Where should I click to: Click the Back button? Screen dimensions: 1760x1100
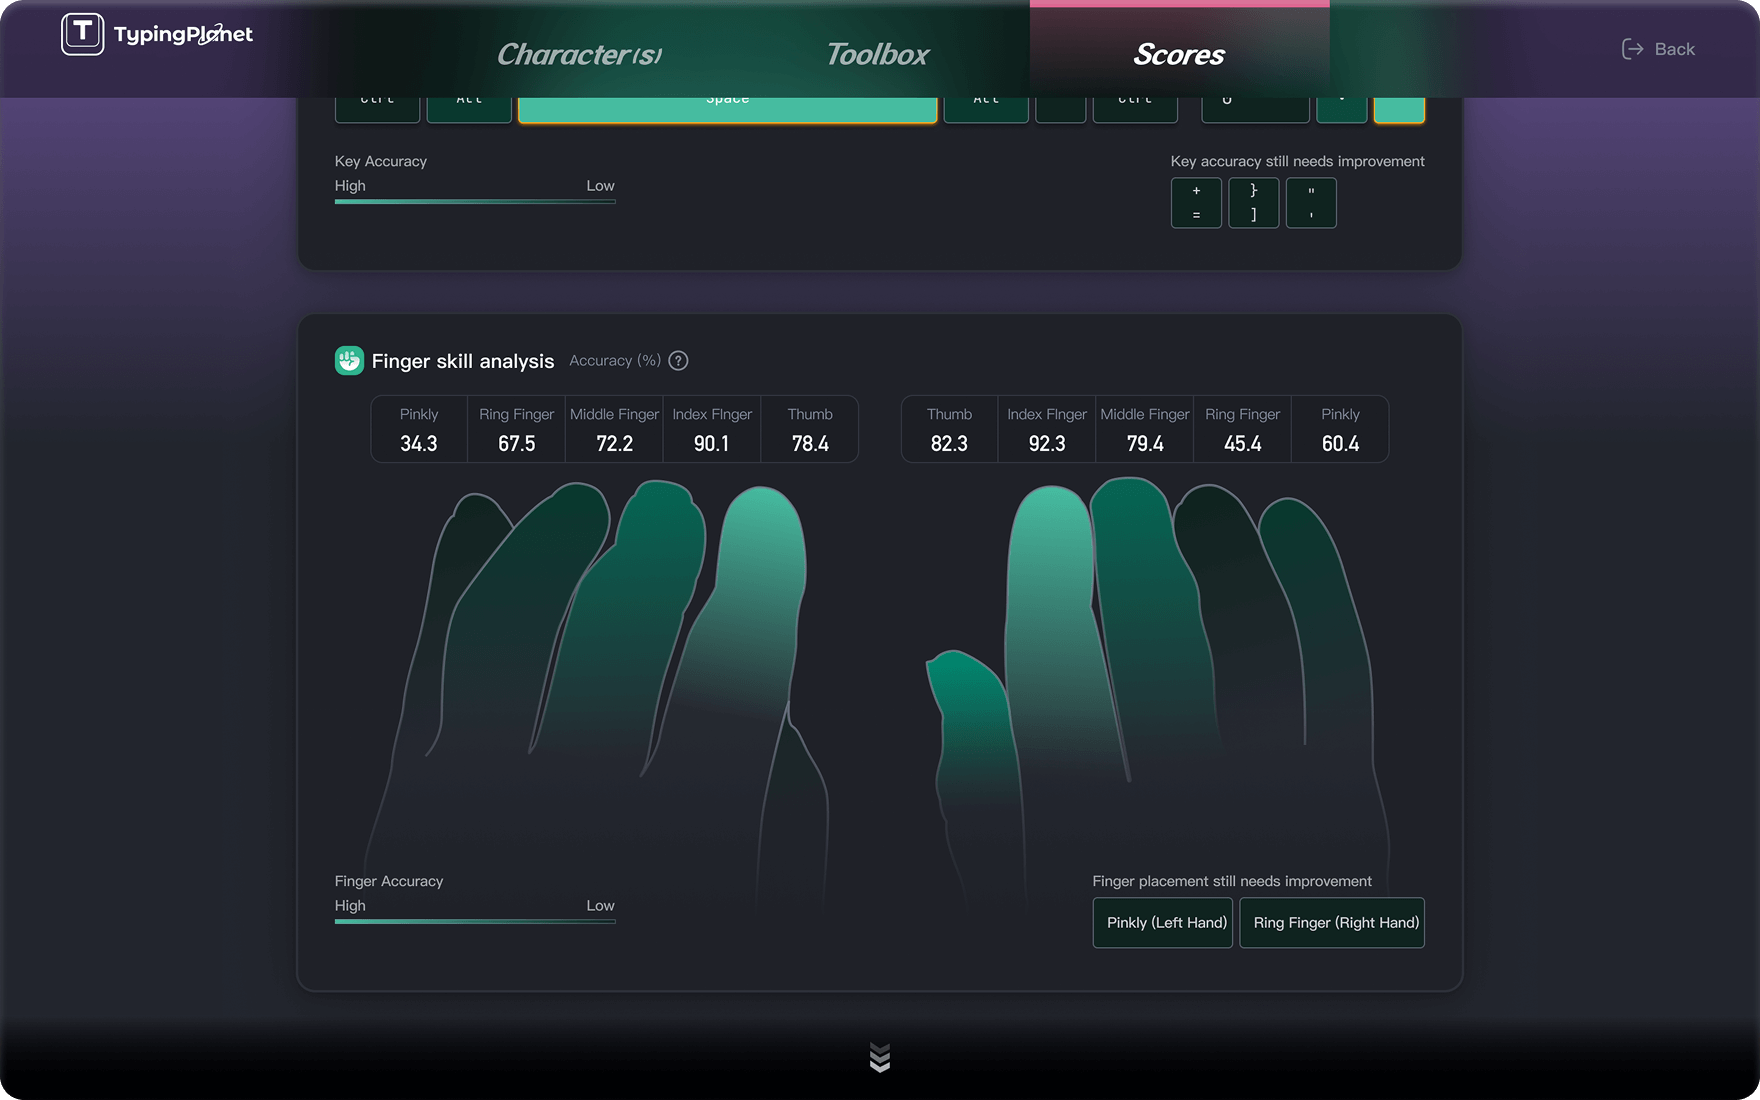pos(1657,49)
